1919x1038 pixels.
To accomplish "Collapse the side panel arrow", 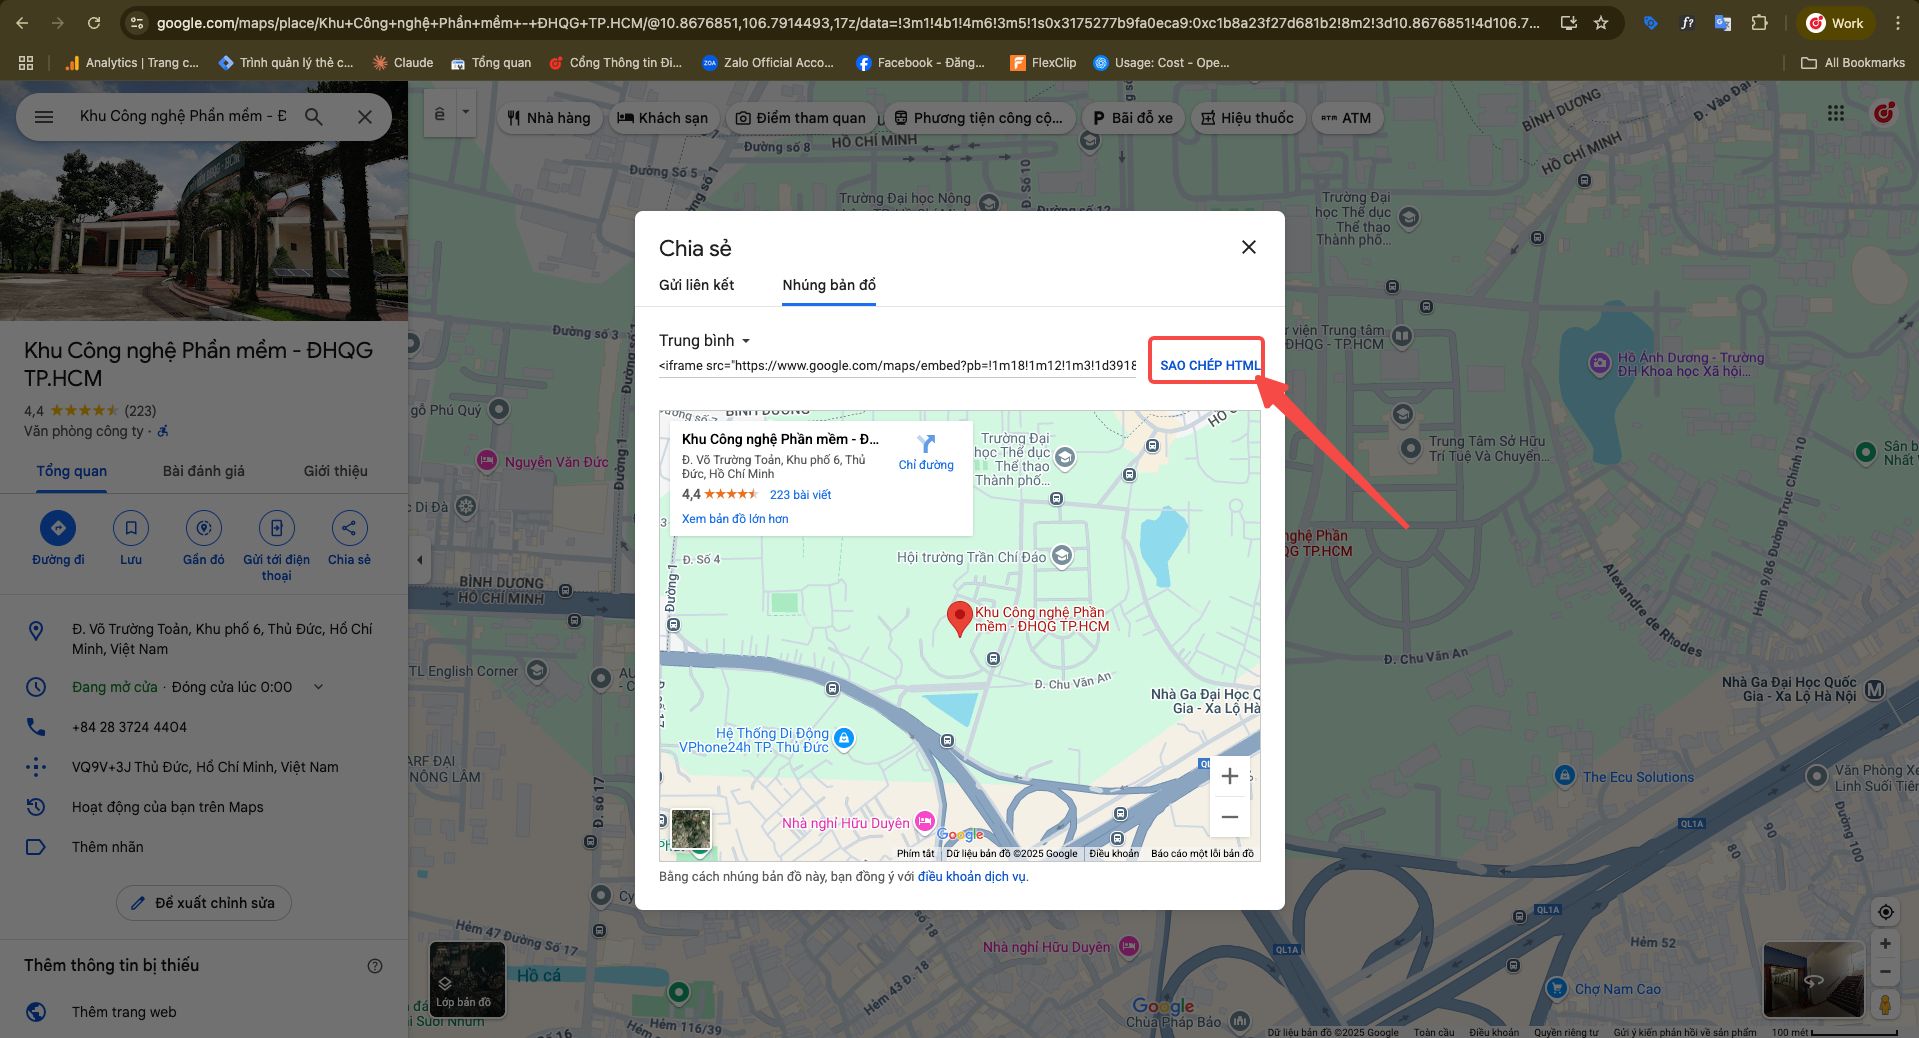I will coord(420,560).
